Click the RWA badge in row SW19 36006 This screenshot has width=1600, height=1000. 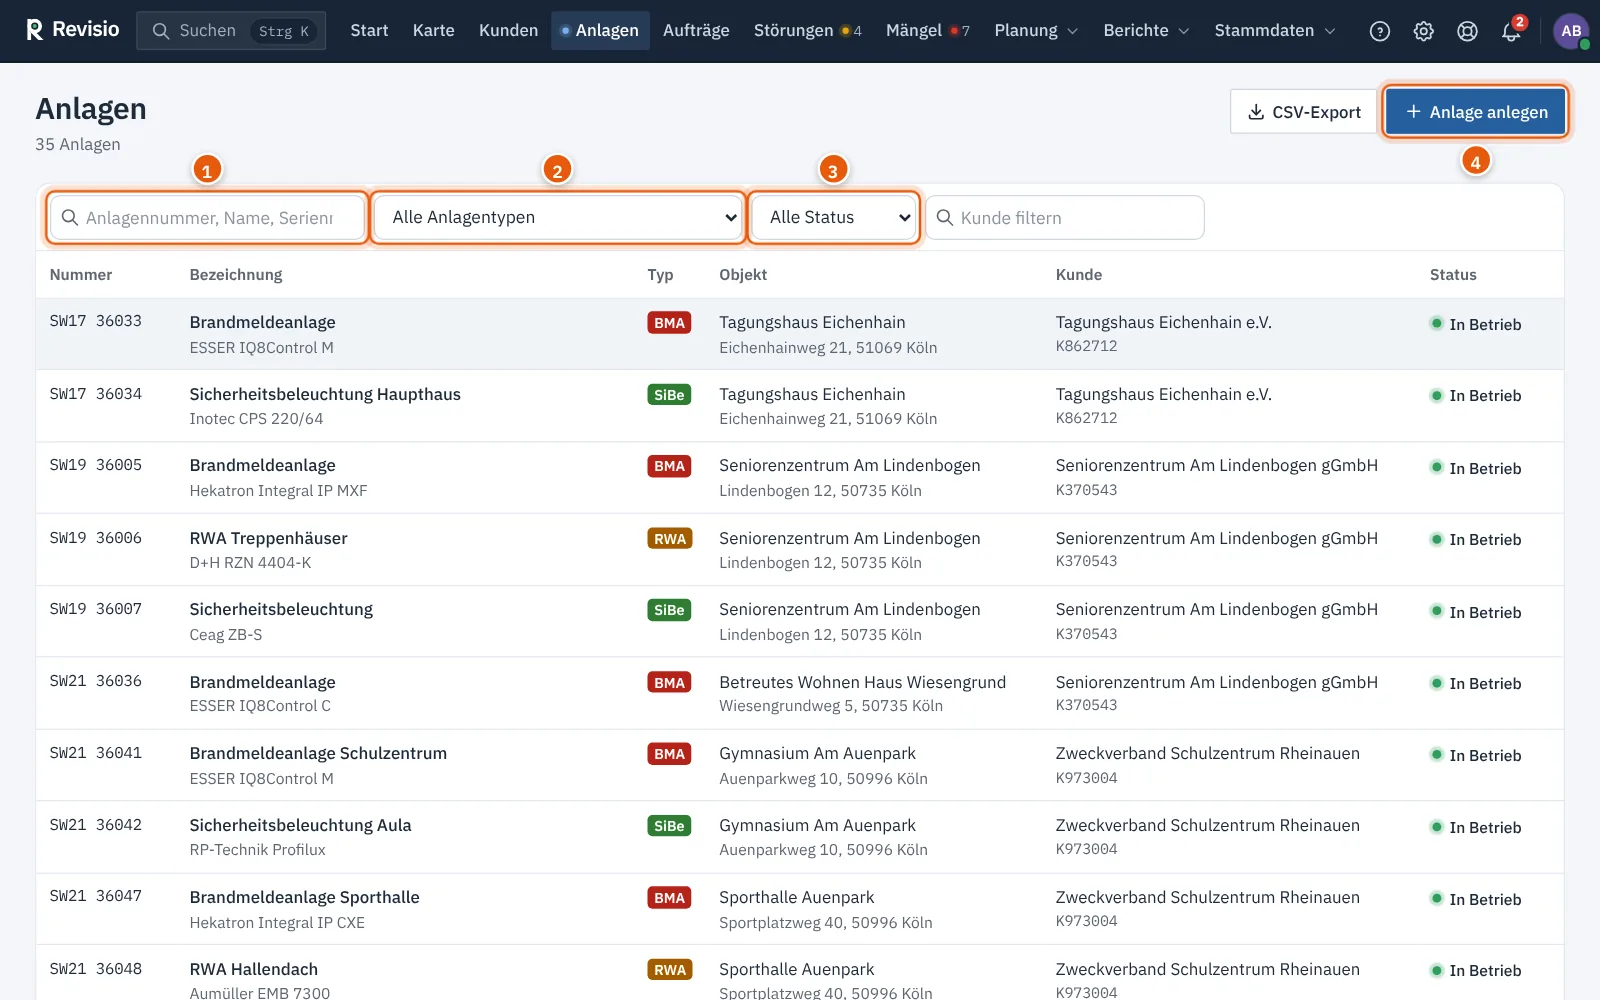[669, 539]
